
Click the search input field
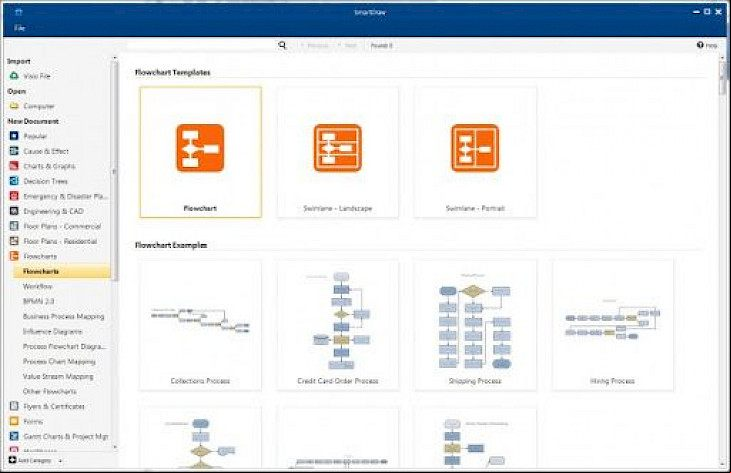(x=201, y=45)
